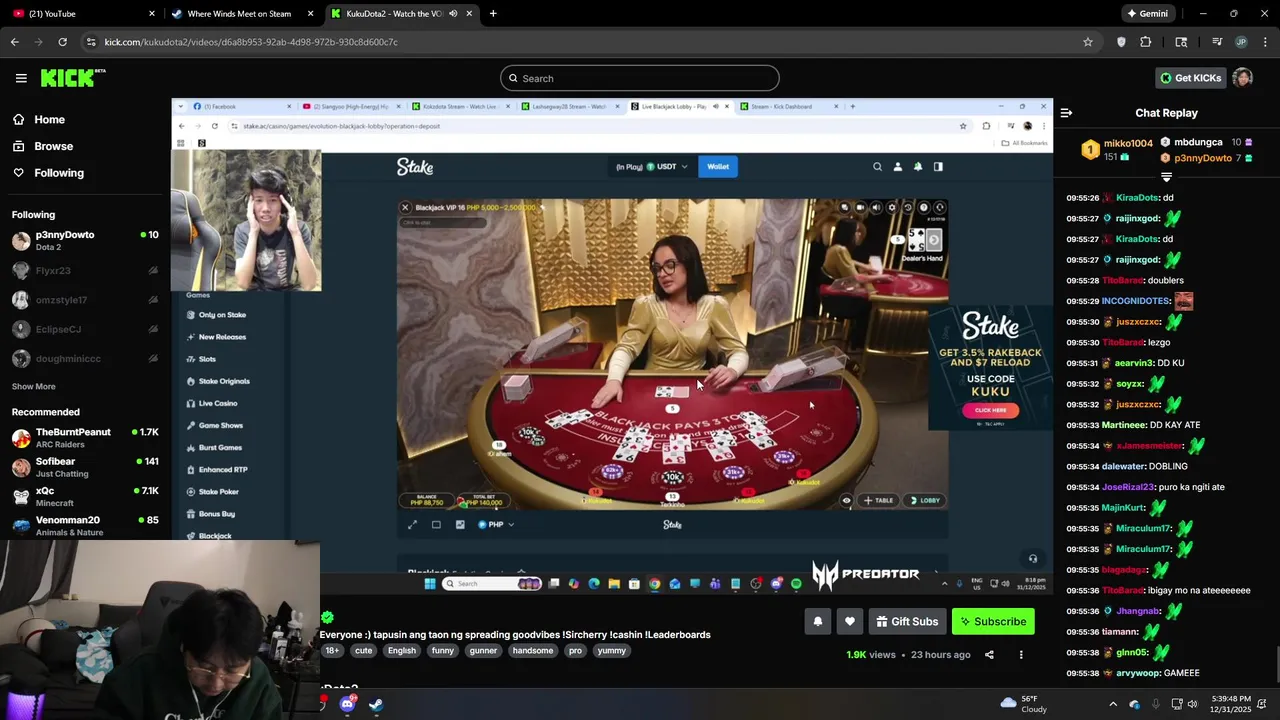Toggle follow heart button

(849, 621)
